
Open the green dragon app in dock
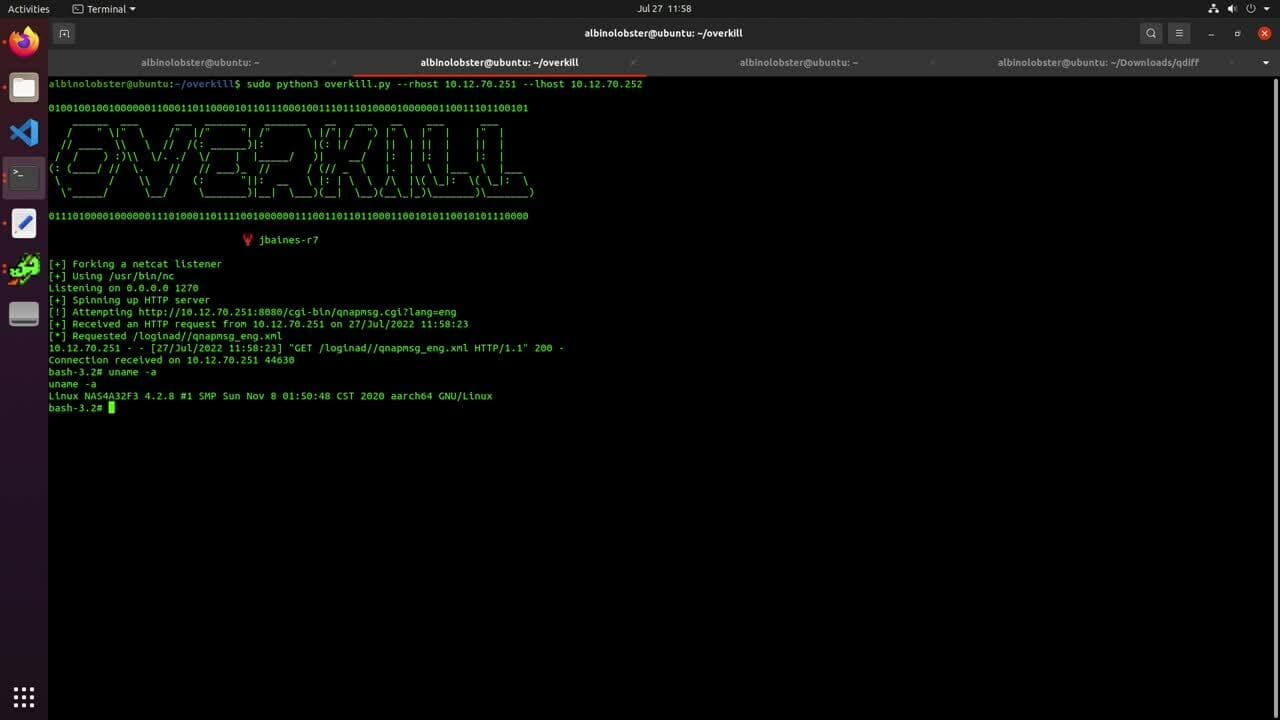[24, 268]
